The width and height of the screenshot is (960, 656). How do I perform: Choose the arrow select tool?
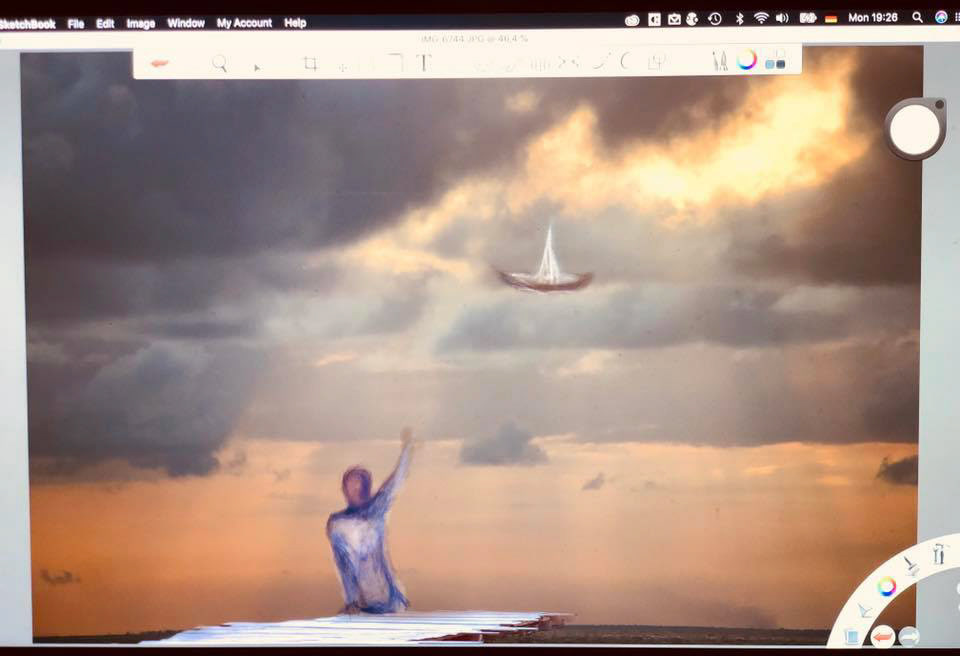pos(257,67)
